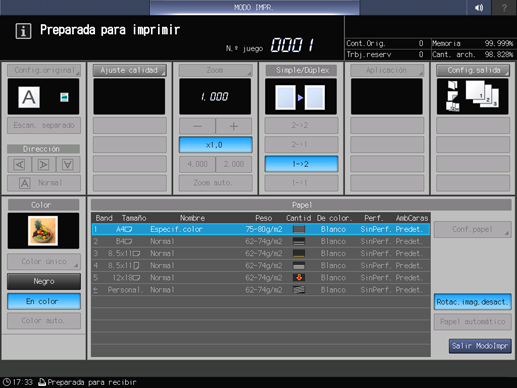This screenshot has height=388, width=517.
Task: Select 1->1 simplex mode
Action: pyautogui.click(x=301, y=183)
